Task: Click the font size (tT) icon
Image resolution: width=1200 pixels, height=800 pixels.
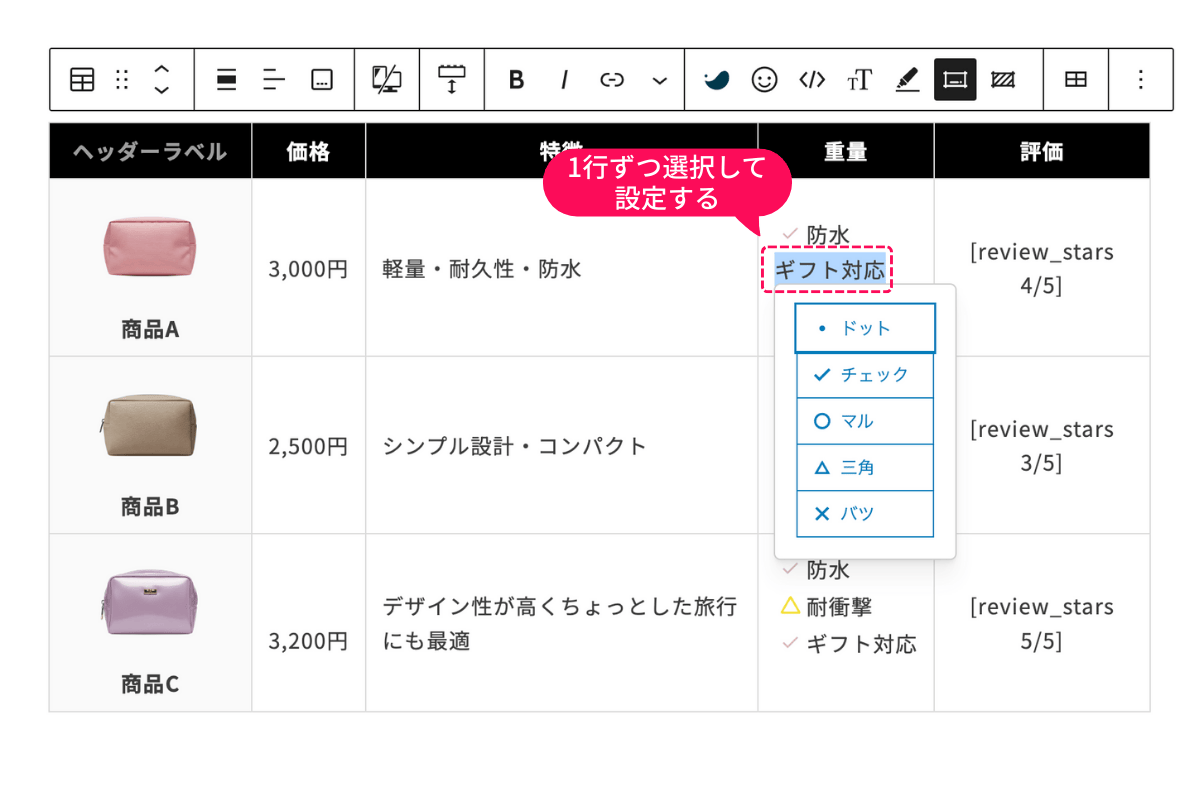Action: coord(859,79)
